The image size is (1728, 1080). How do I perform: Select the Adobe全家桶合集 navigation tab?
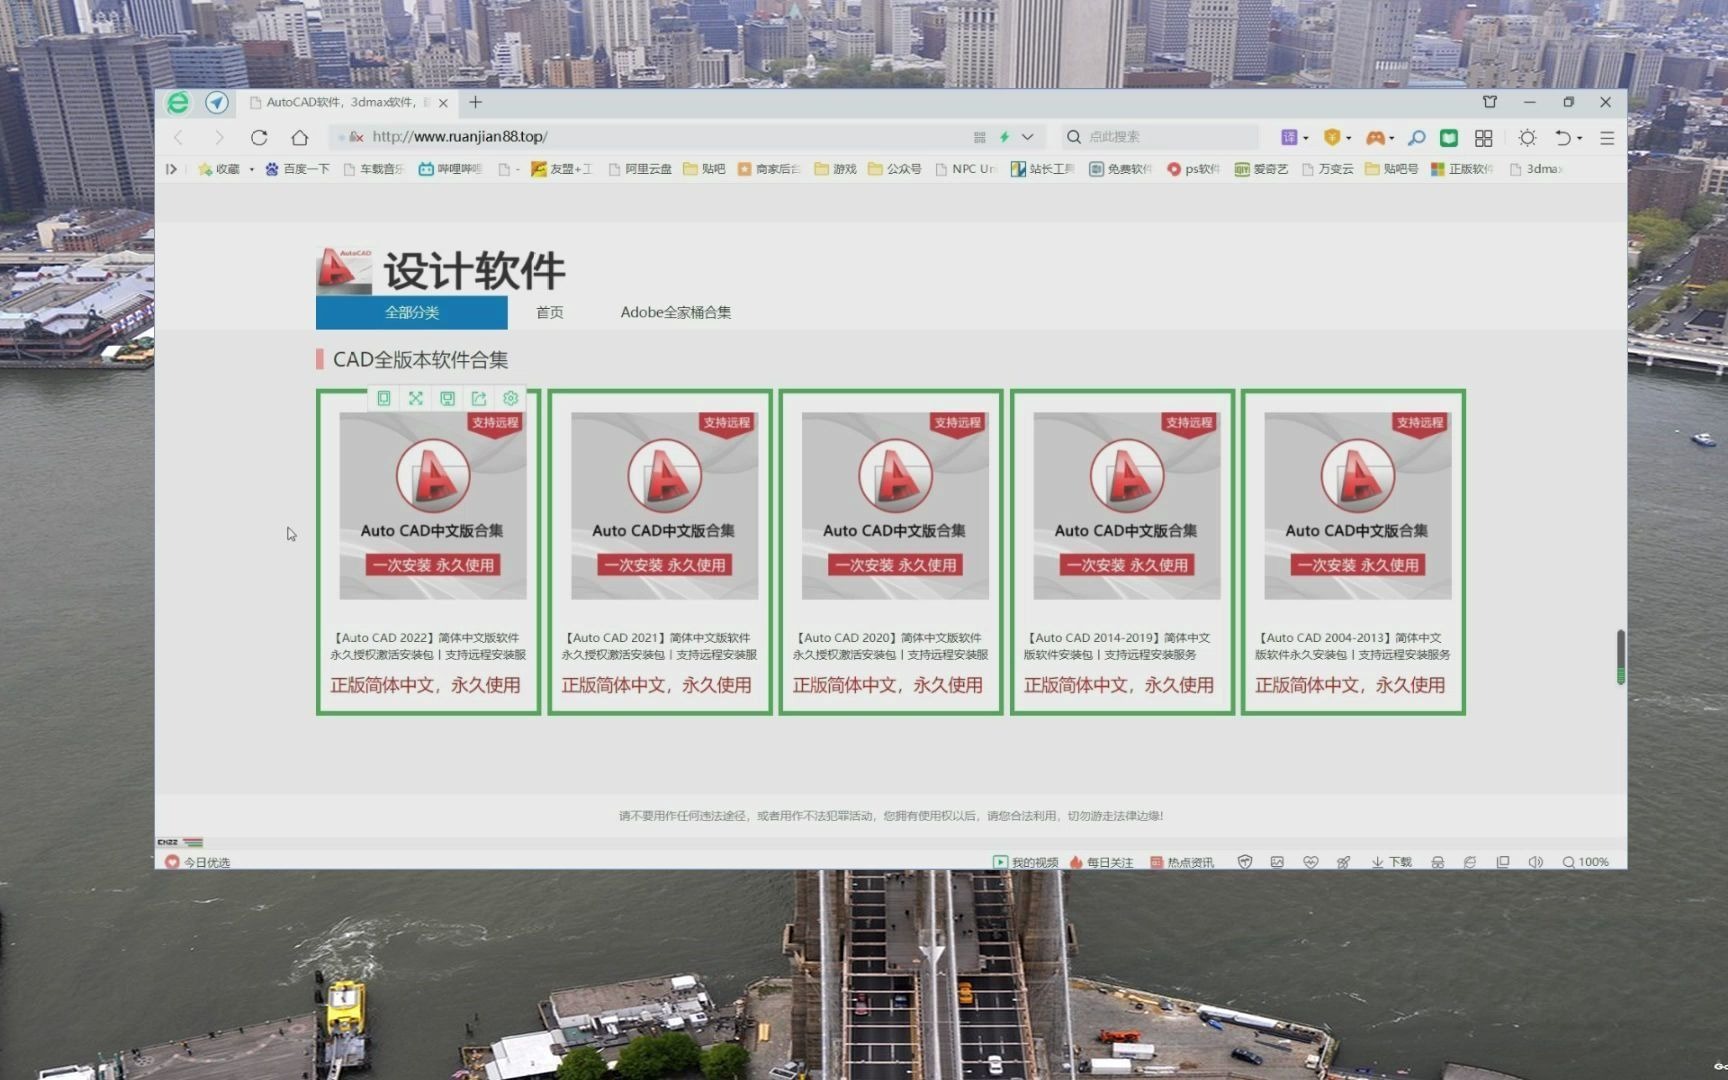coord(676,312)
